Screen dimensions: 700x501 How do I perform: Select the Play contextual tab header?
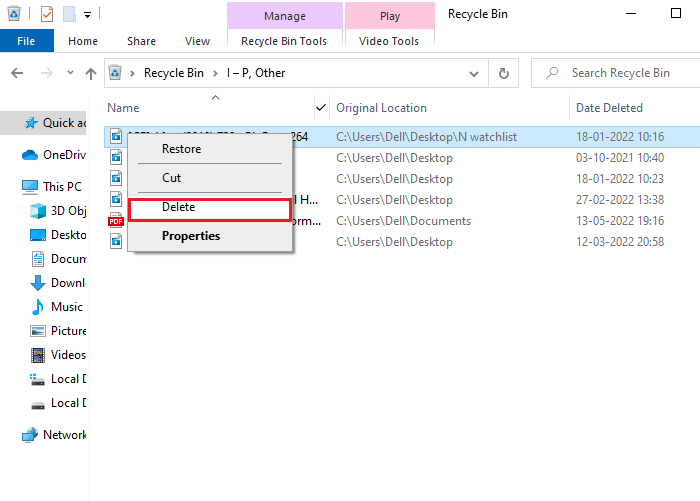click(x=390, y=16)
